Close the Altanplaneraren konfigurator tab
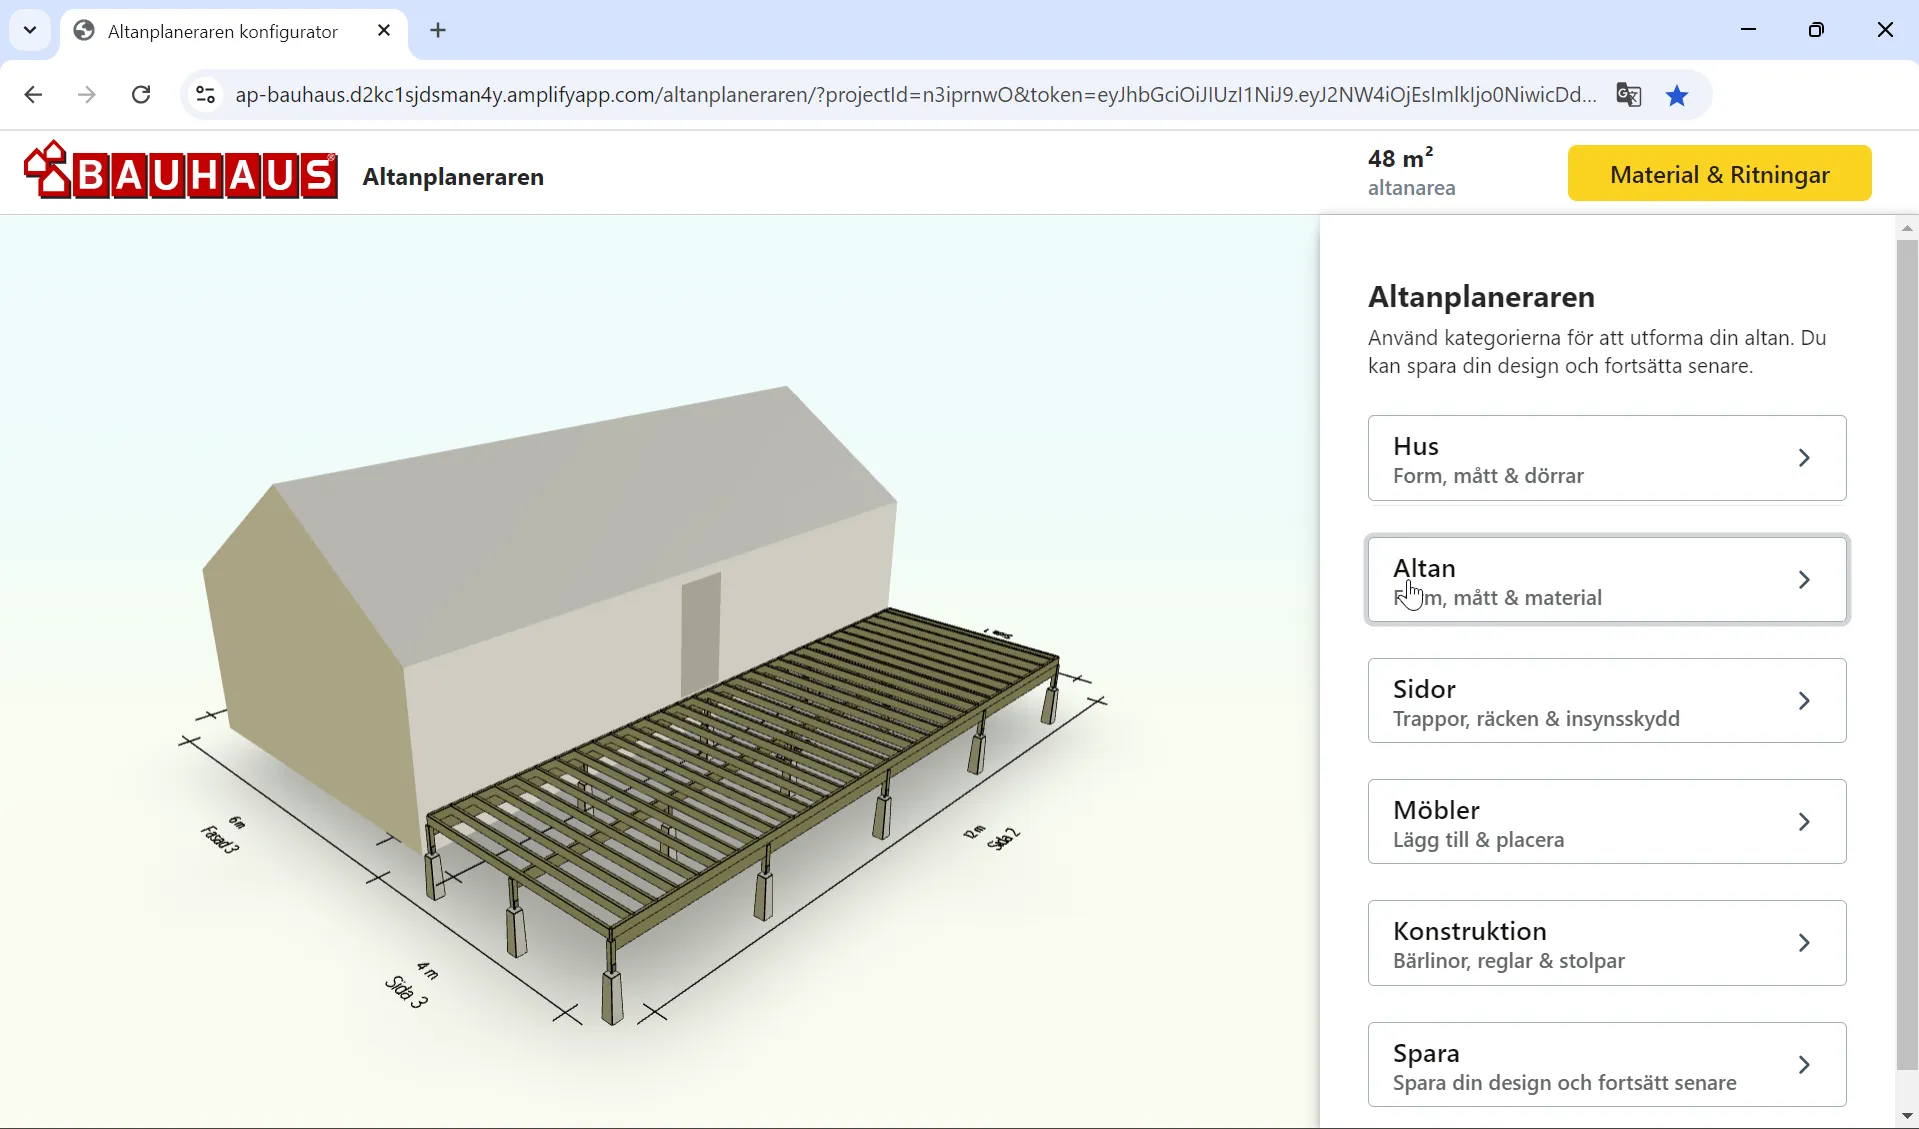Image resolution: width=1919 pixels, height=1129 pixels. [384, 30]
